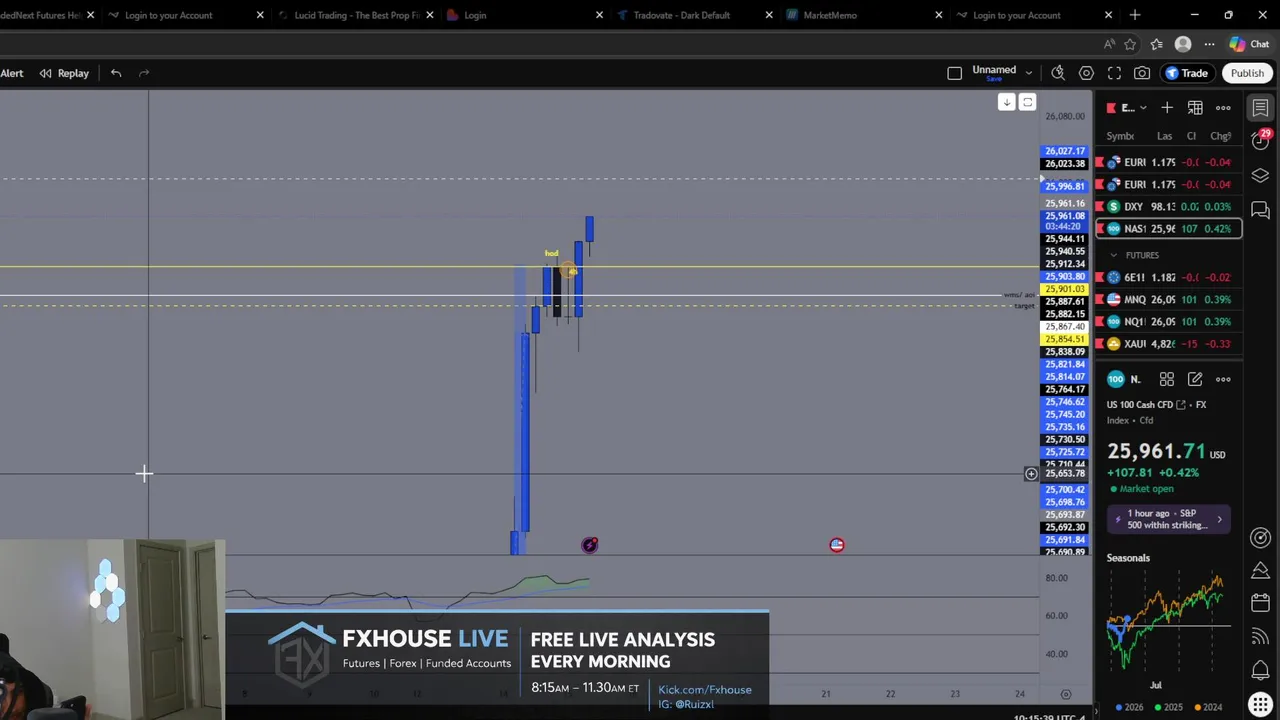Viewport: 1280px width, 720px height.
Task: Select the first EUR row in the watchlist
Action: point(1170,162)
